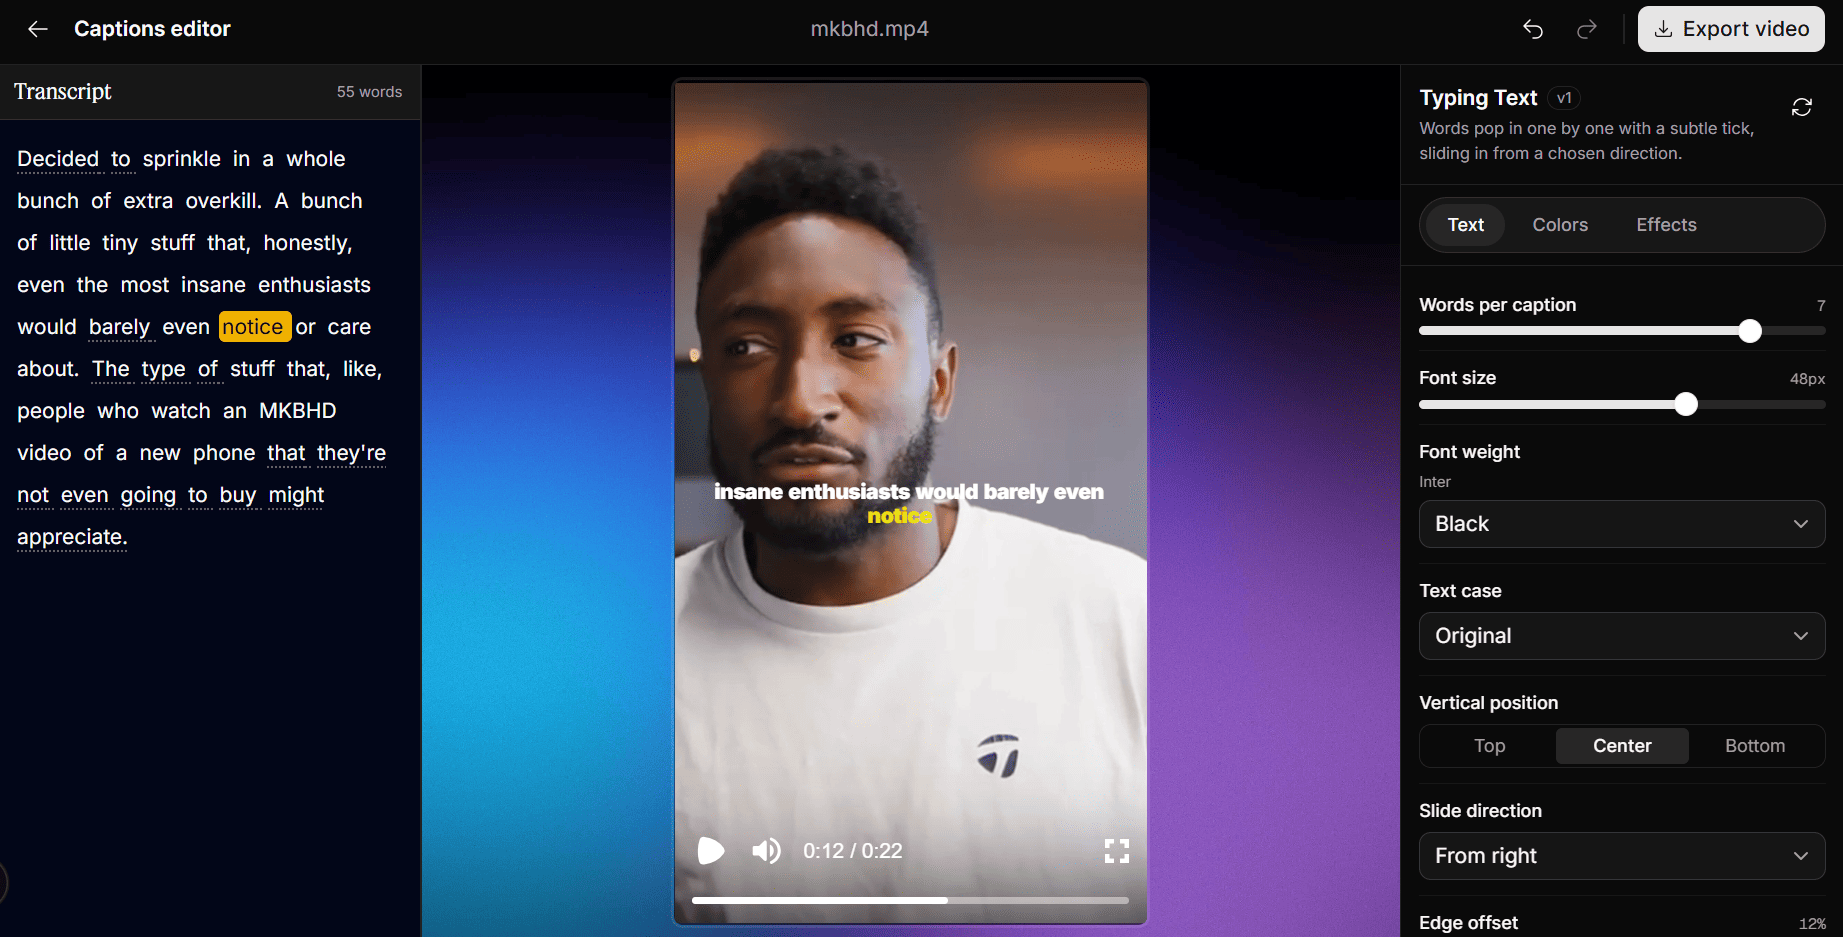
Task: Click the v1 version badge
Action: 1564,98
